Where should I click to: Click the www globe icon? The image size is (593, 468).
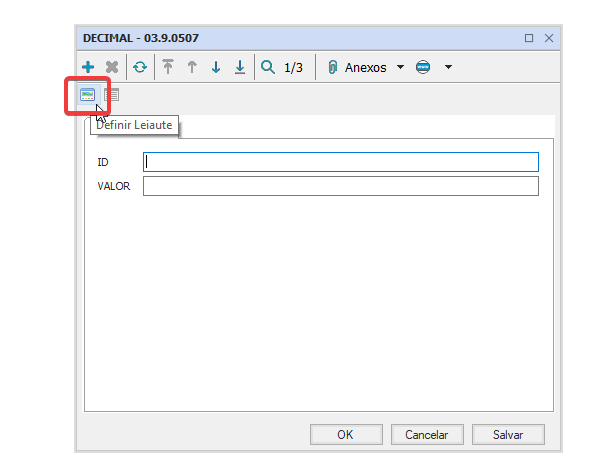(x=423, y=67)
